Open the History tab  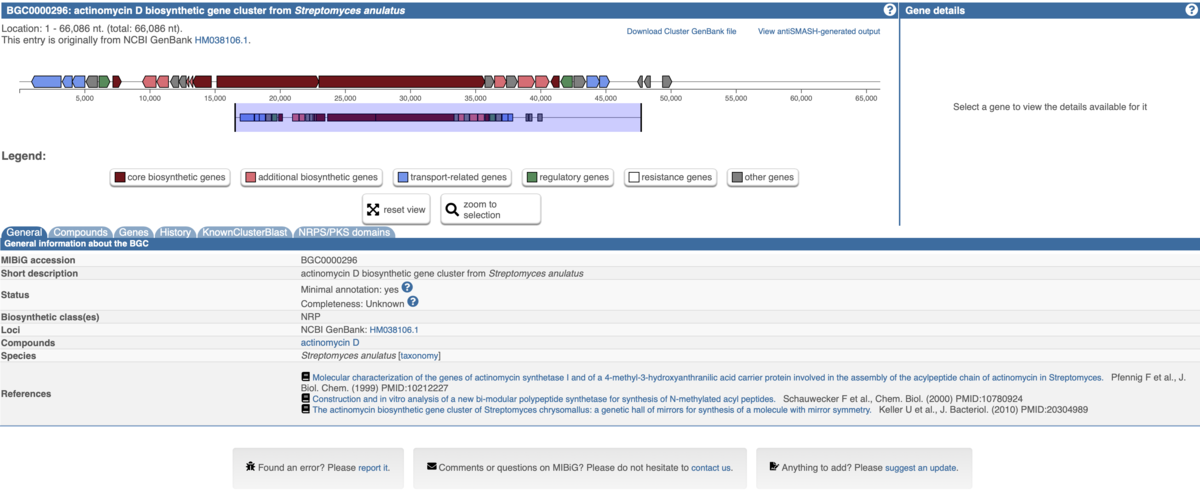tap(175, 232)
